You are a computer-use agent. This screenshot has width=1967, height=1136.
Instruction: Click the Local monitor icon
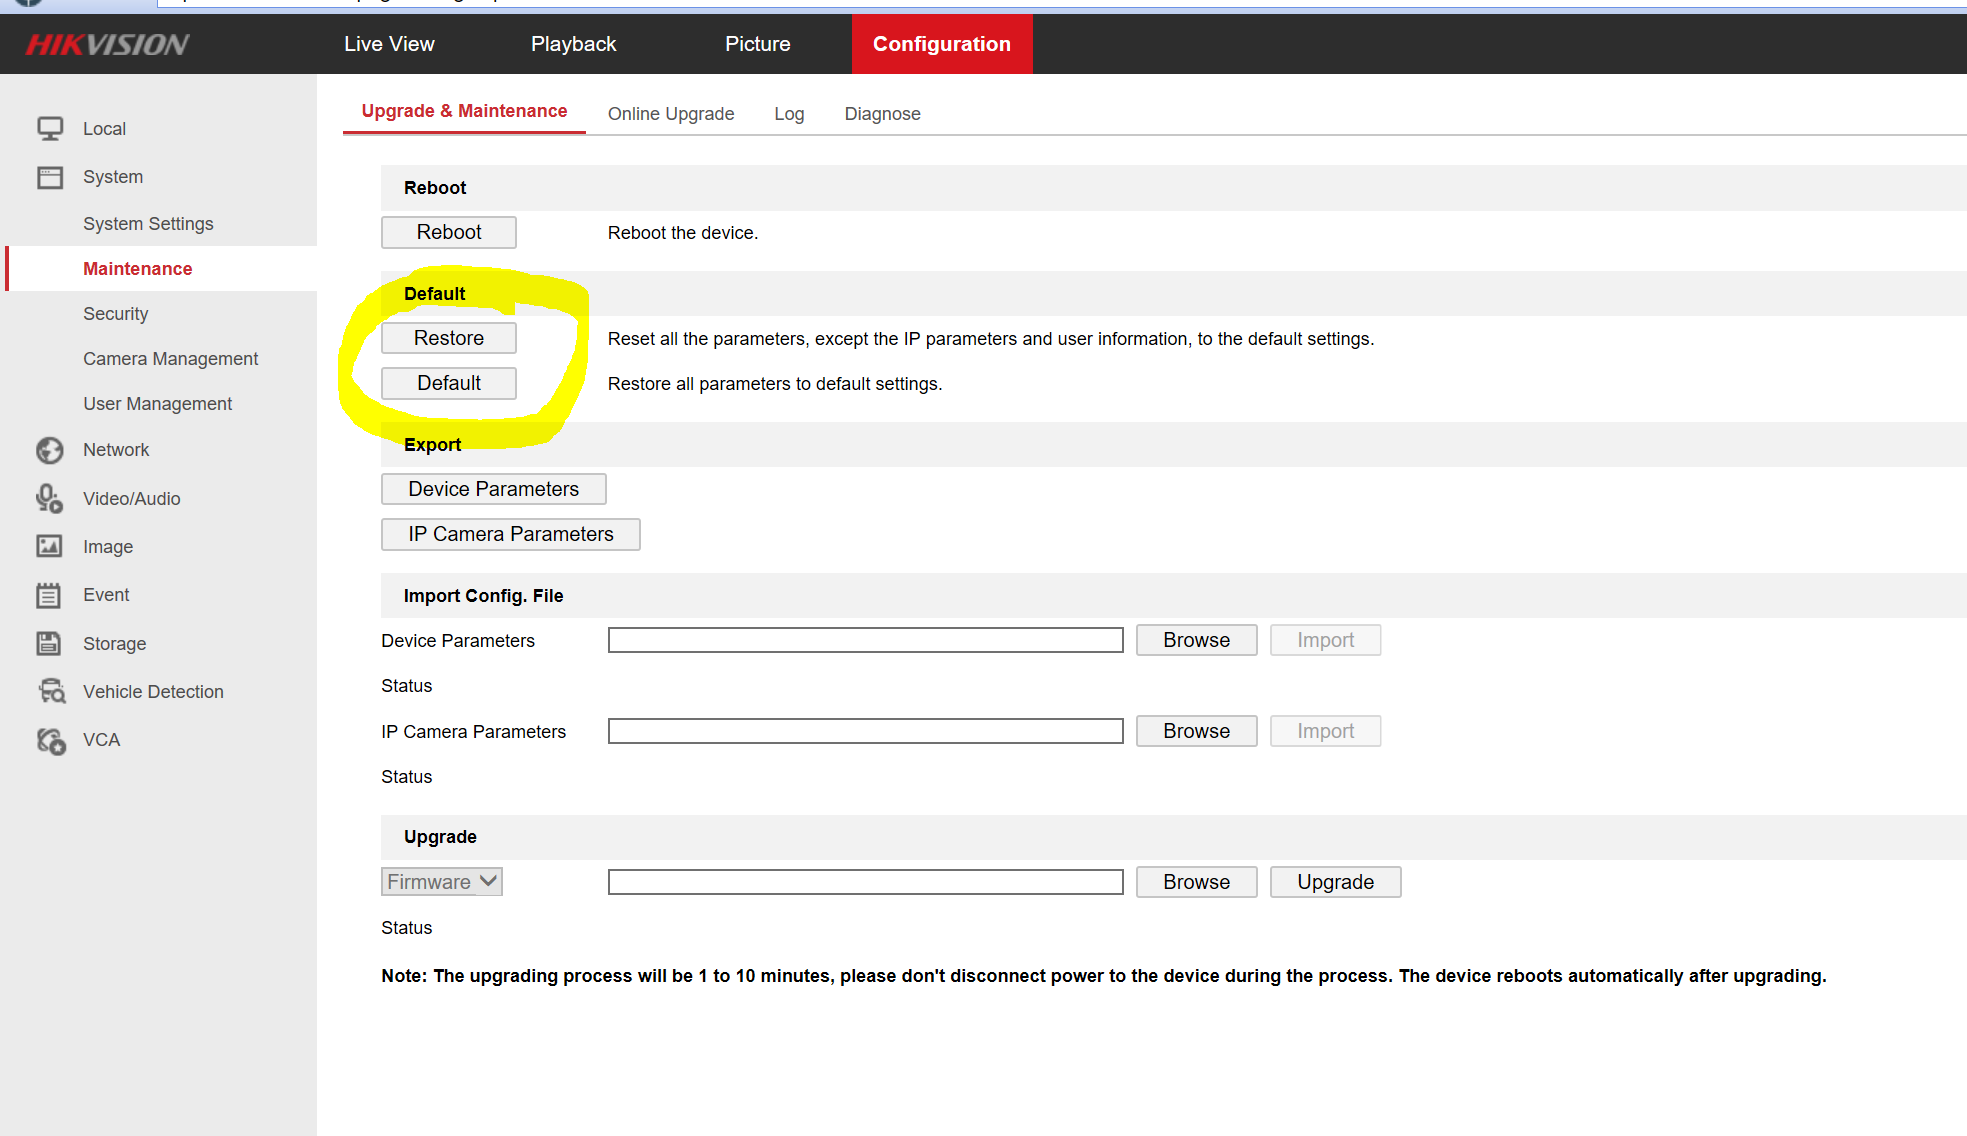pyautogui.click(x=50, y=128)
